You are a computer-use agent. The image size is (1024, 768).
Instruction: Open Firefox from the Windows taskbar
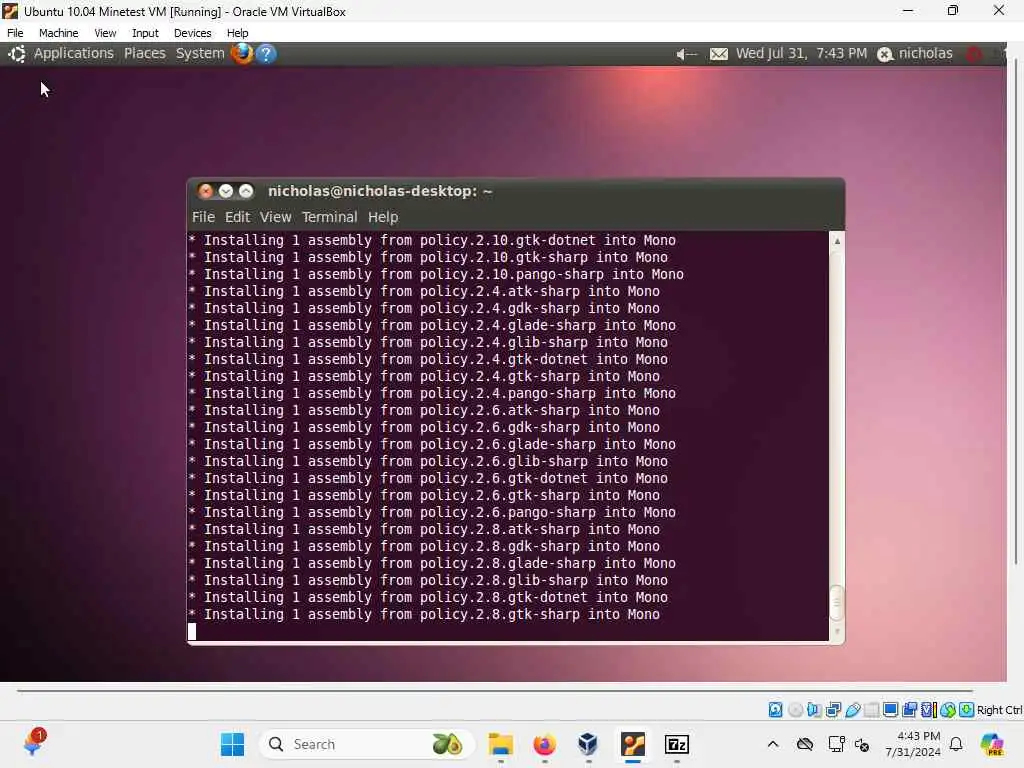(x=545, y=744)
